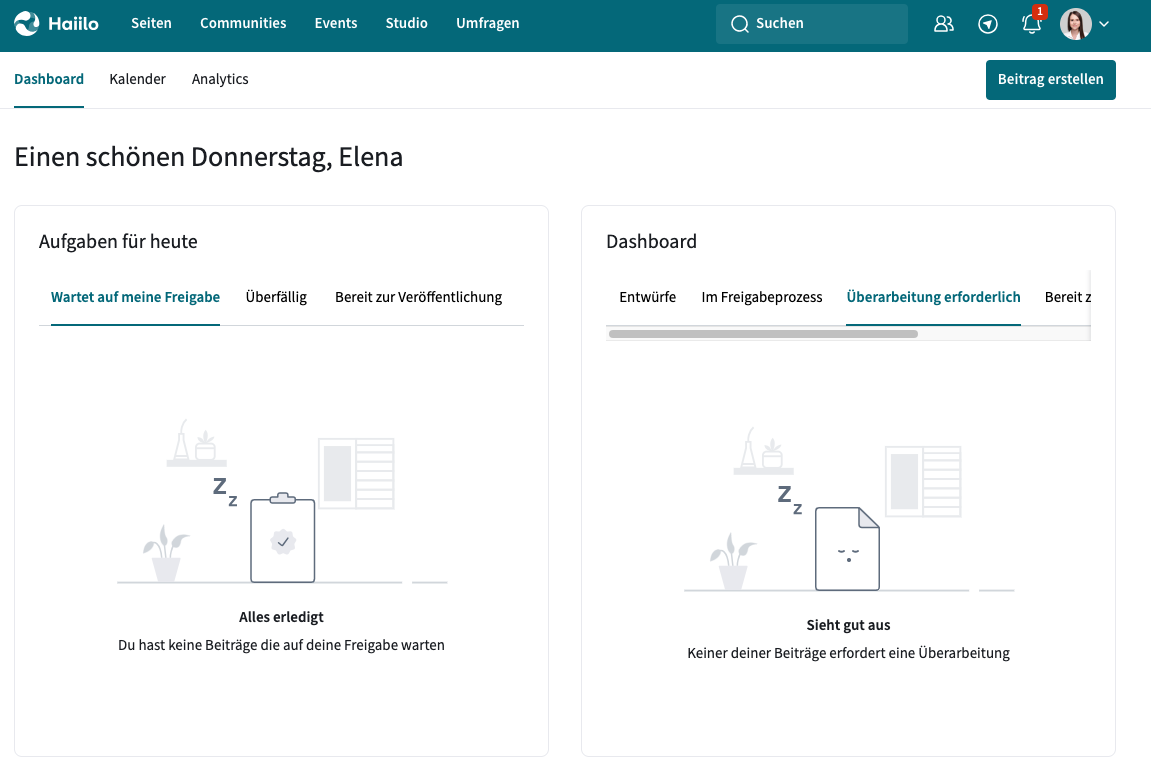Open the Im Freigabeprozess tab
This screenshot has height=780, width=1151.
761,297
